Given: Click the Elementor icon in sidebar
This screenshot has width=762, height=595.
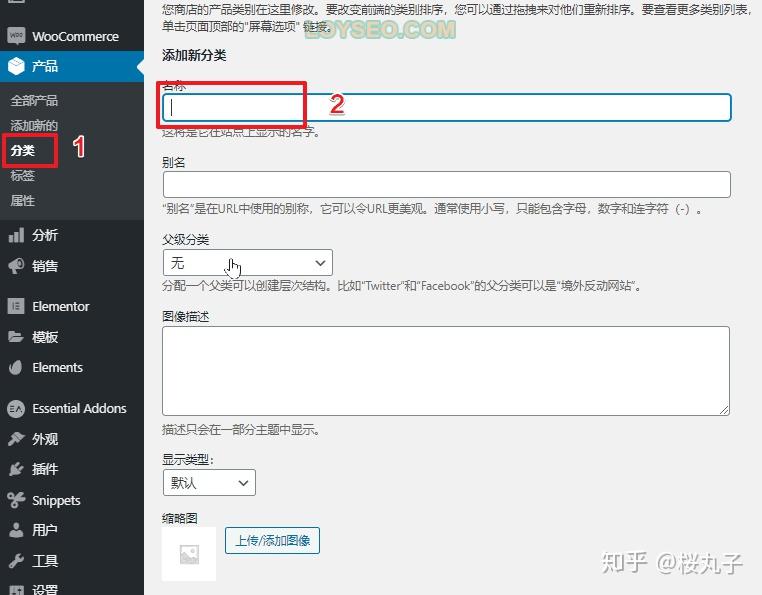Looking at the screenshot, I should [16, 306].
